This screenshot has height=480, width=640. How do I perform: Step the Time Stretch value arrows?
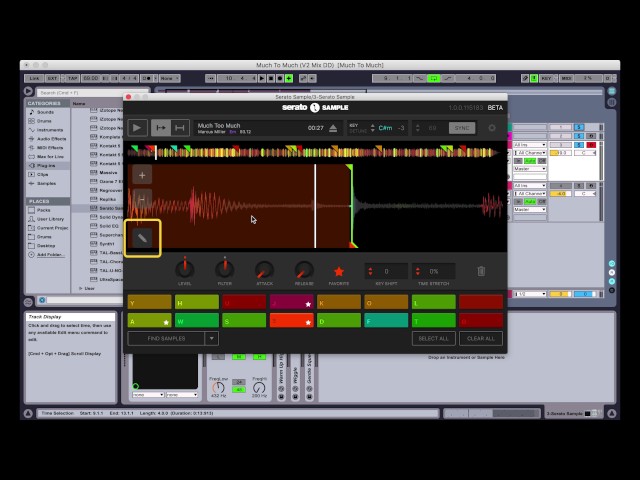click(x=418, y=271)
